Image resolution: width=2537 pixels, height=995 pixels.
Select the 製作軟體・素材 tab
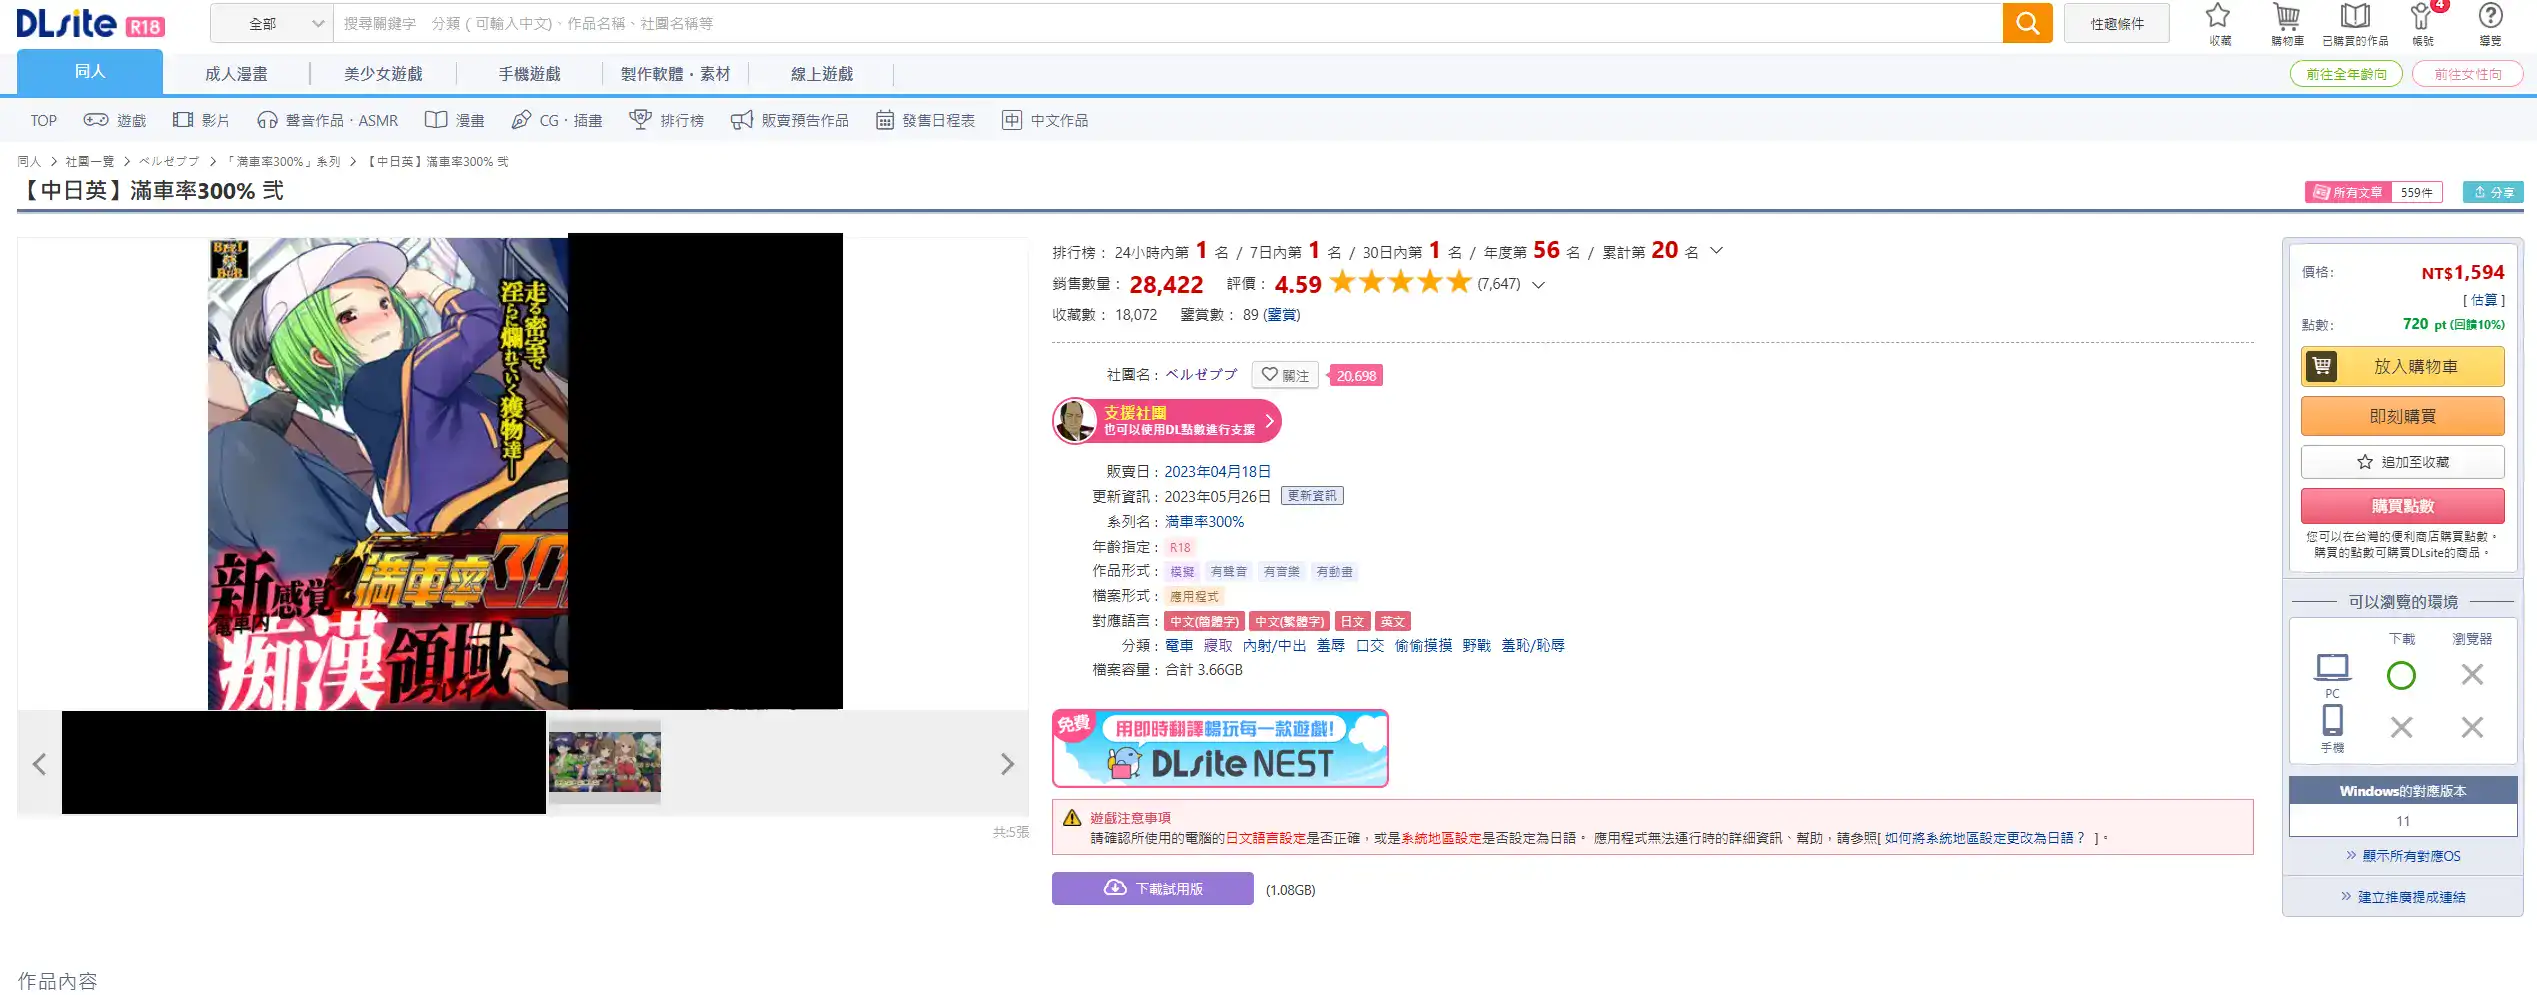coord(675,74)
